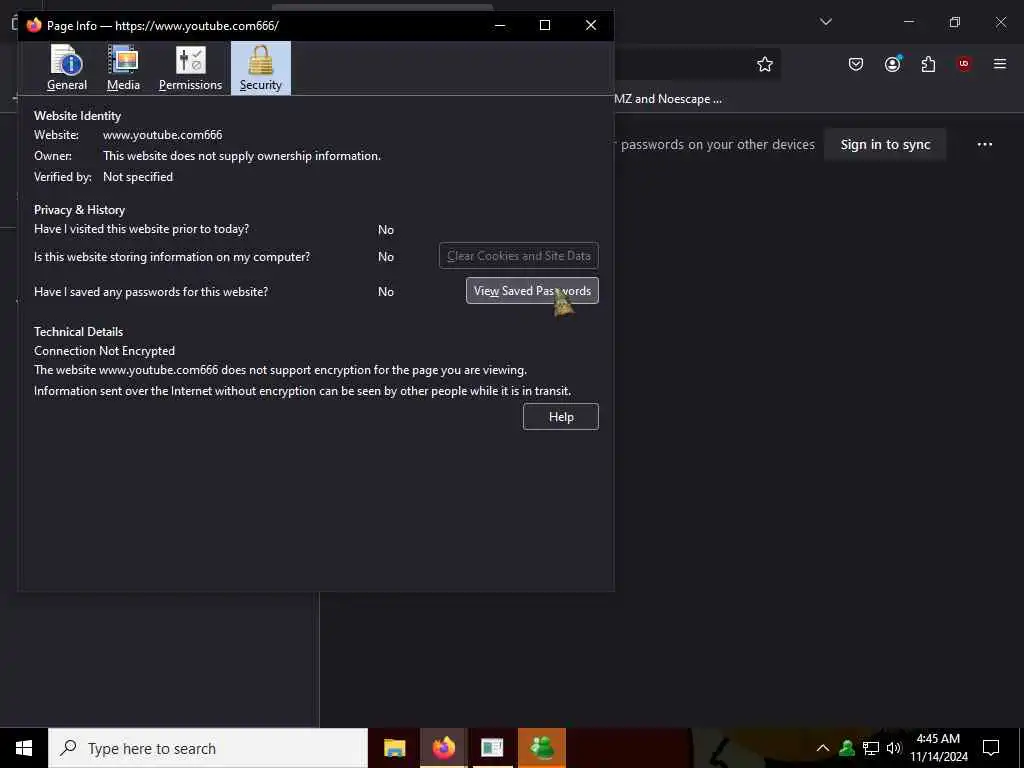Show hidden system tray icons
Viewport: 1024px width, 768px height.
tap(823, 748)
